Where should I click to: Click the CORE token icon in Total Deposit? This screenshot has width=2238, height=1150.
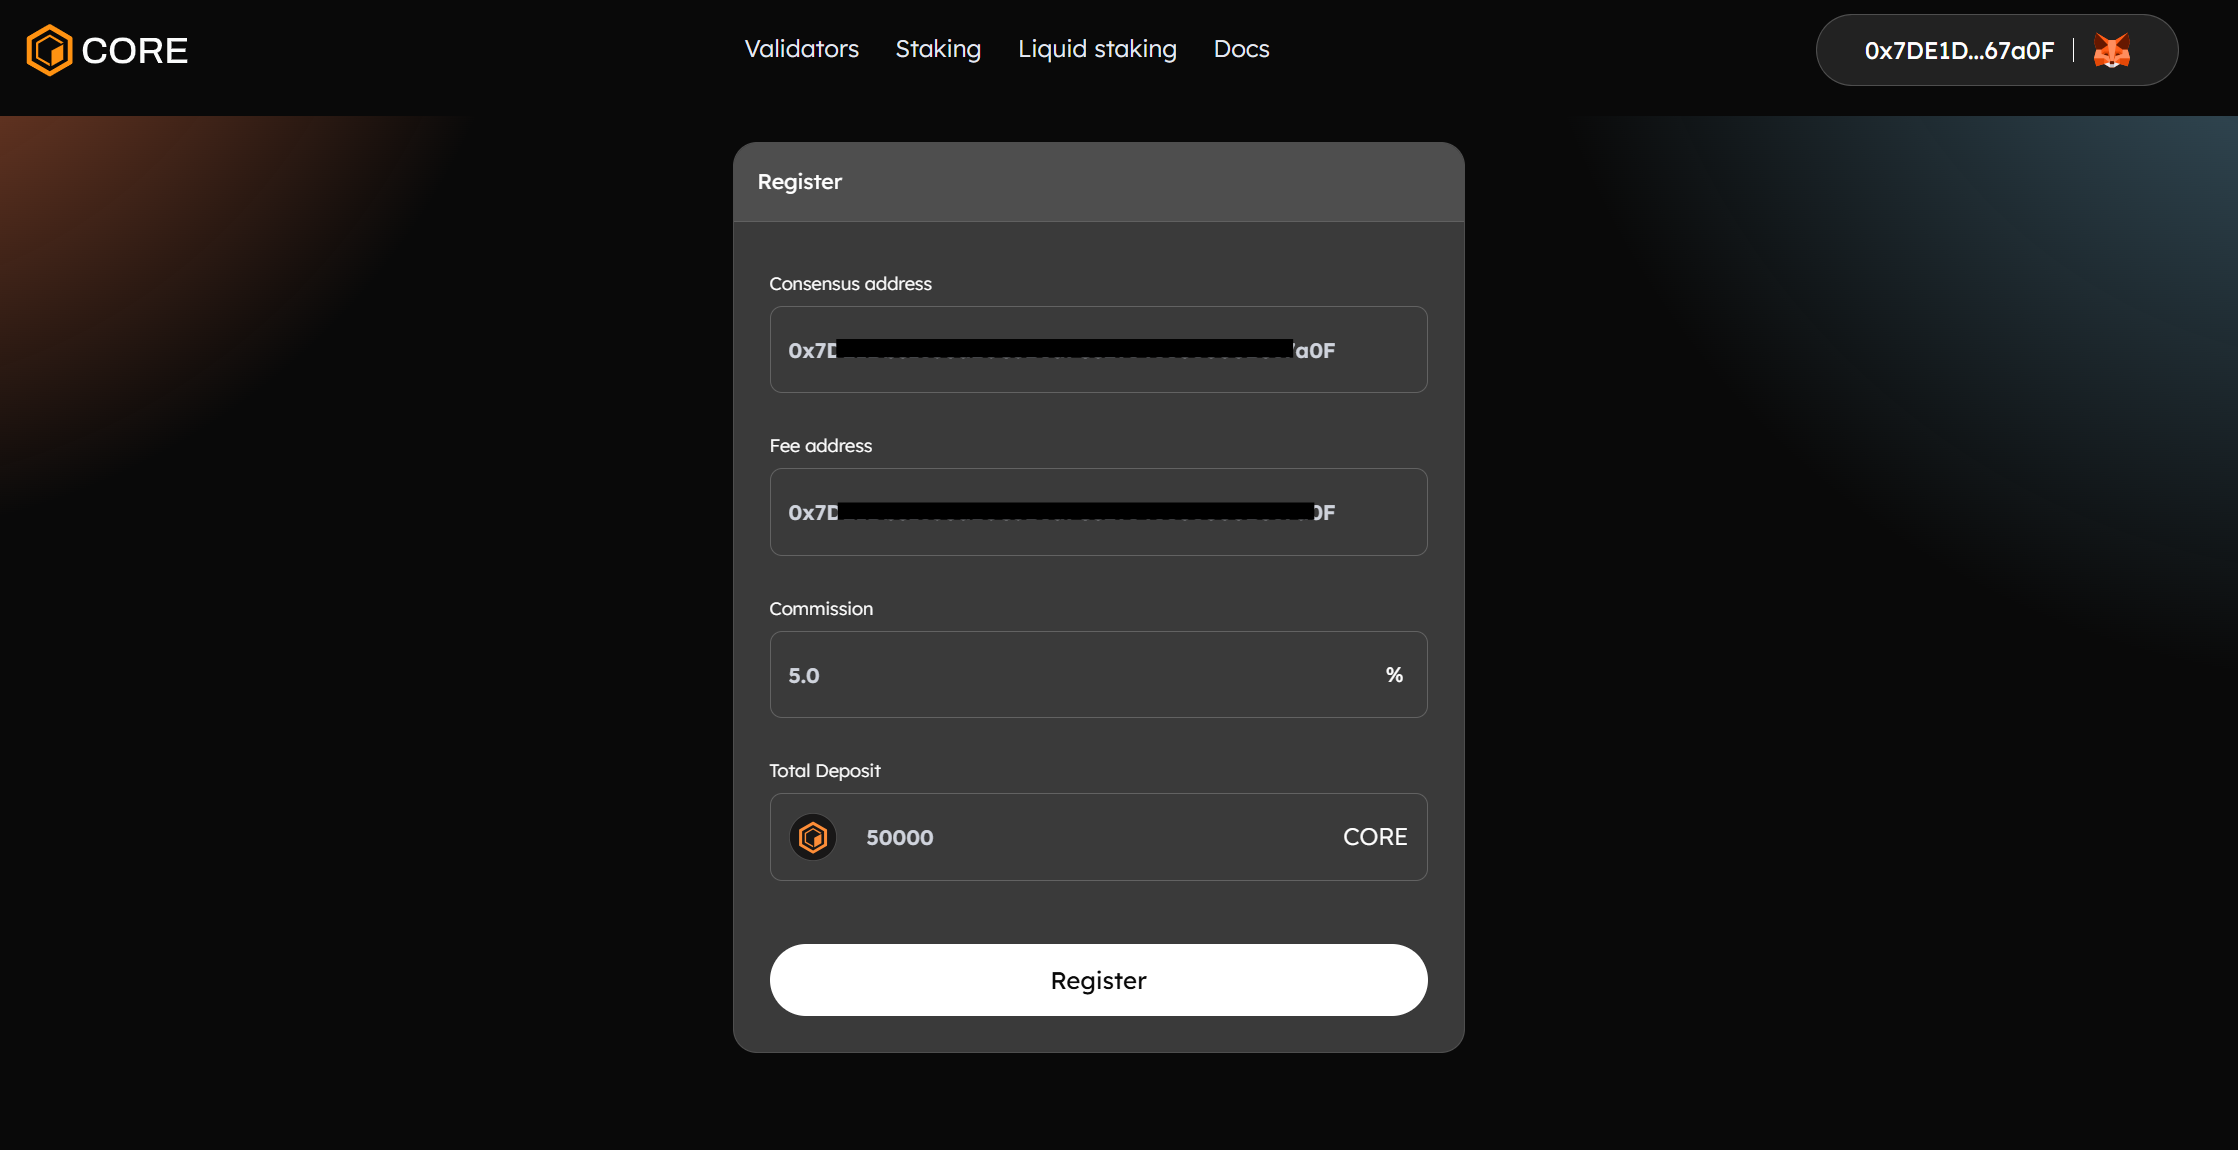click(x=813, y=837)
